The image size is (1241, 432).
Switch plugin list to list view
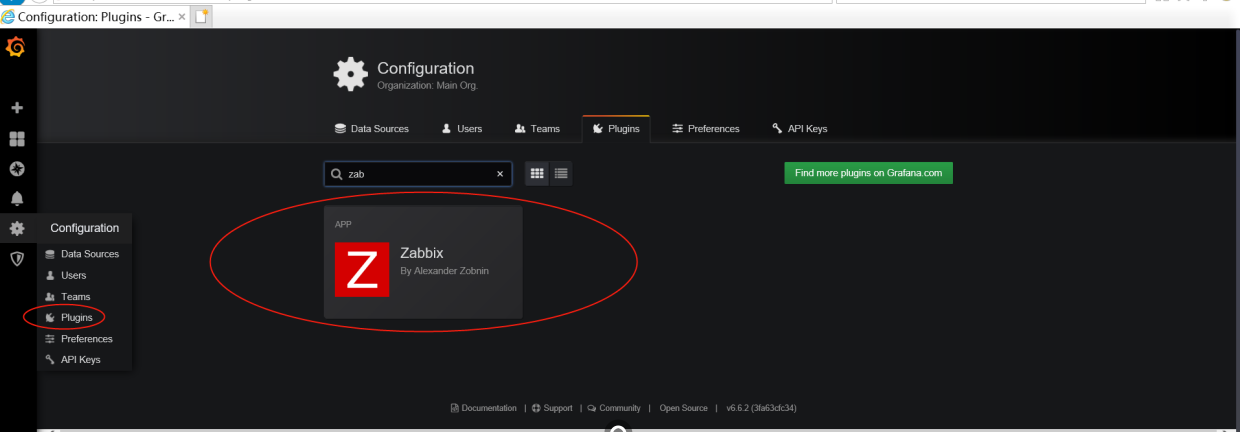coord(561,174)
